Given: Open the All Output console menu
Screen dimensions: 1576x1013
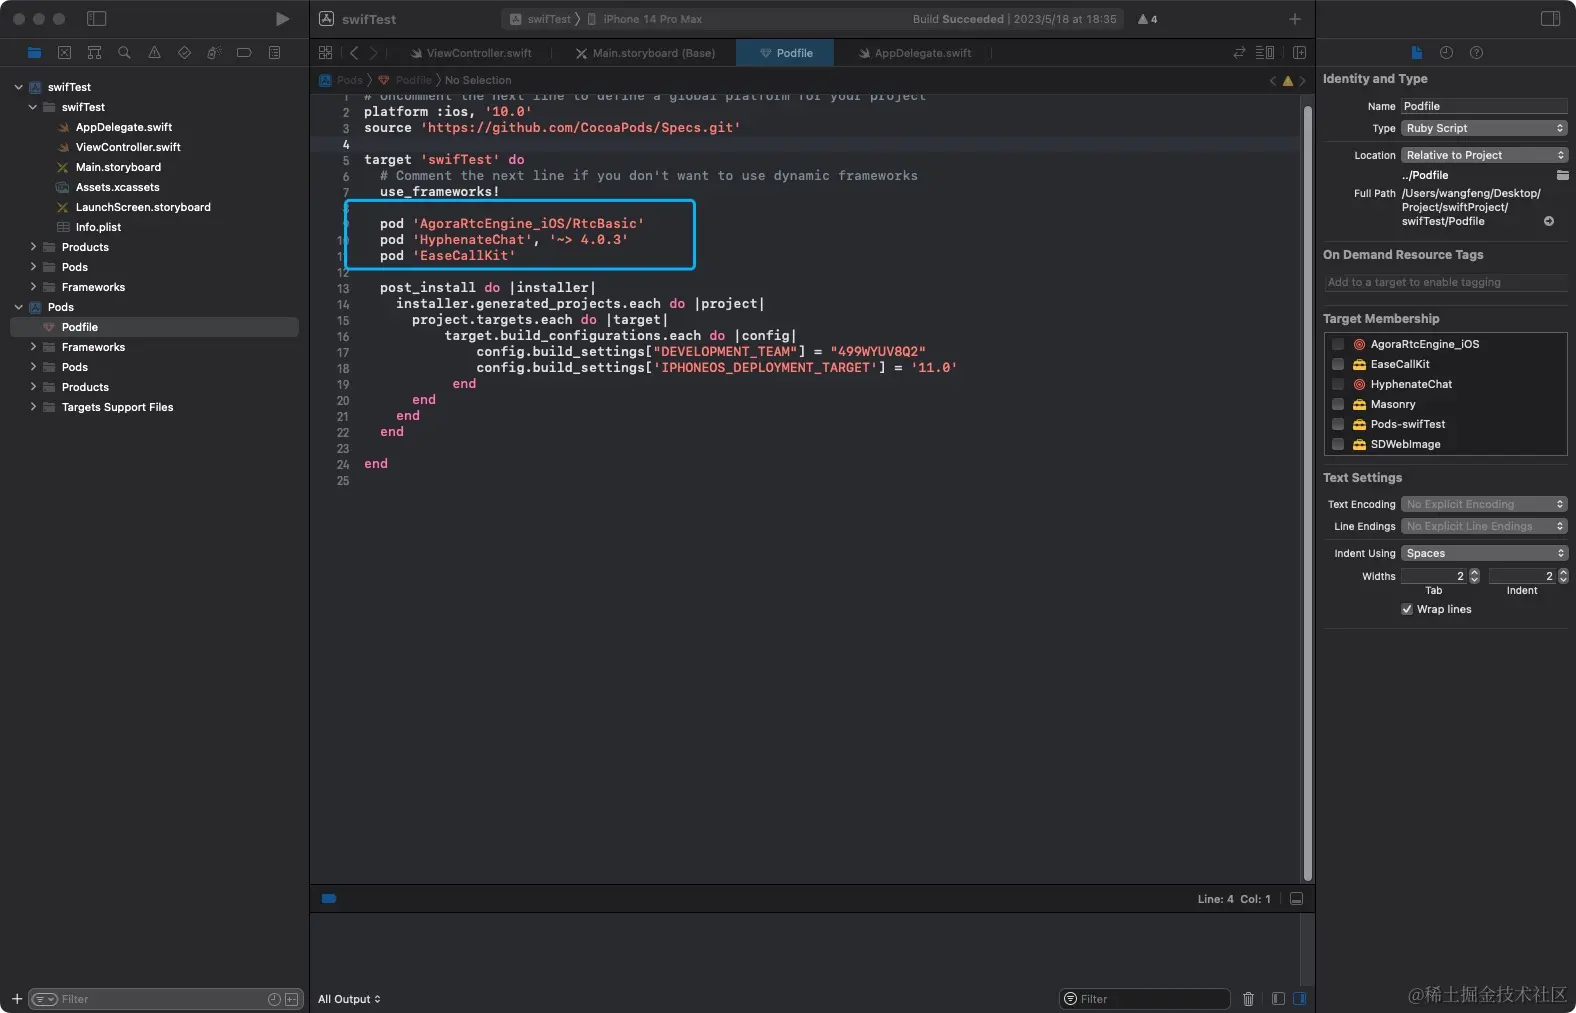Looking at the screenshot, I should point(349,999).
